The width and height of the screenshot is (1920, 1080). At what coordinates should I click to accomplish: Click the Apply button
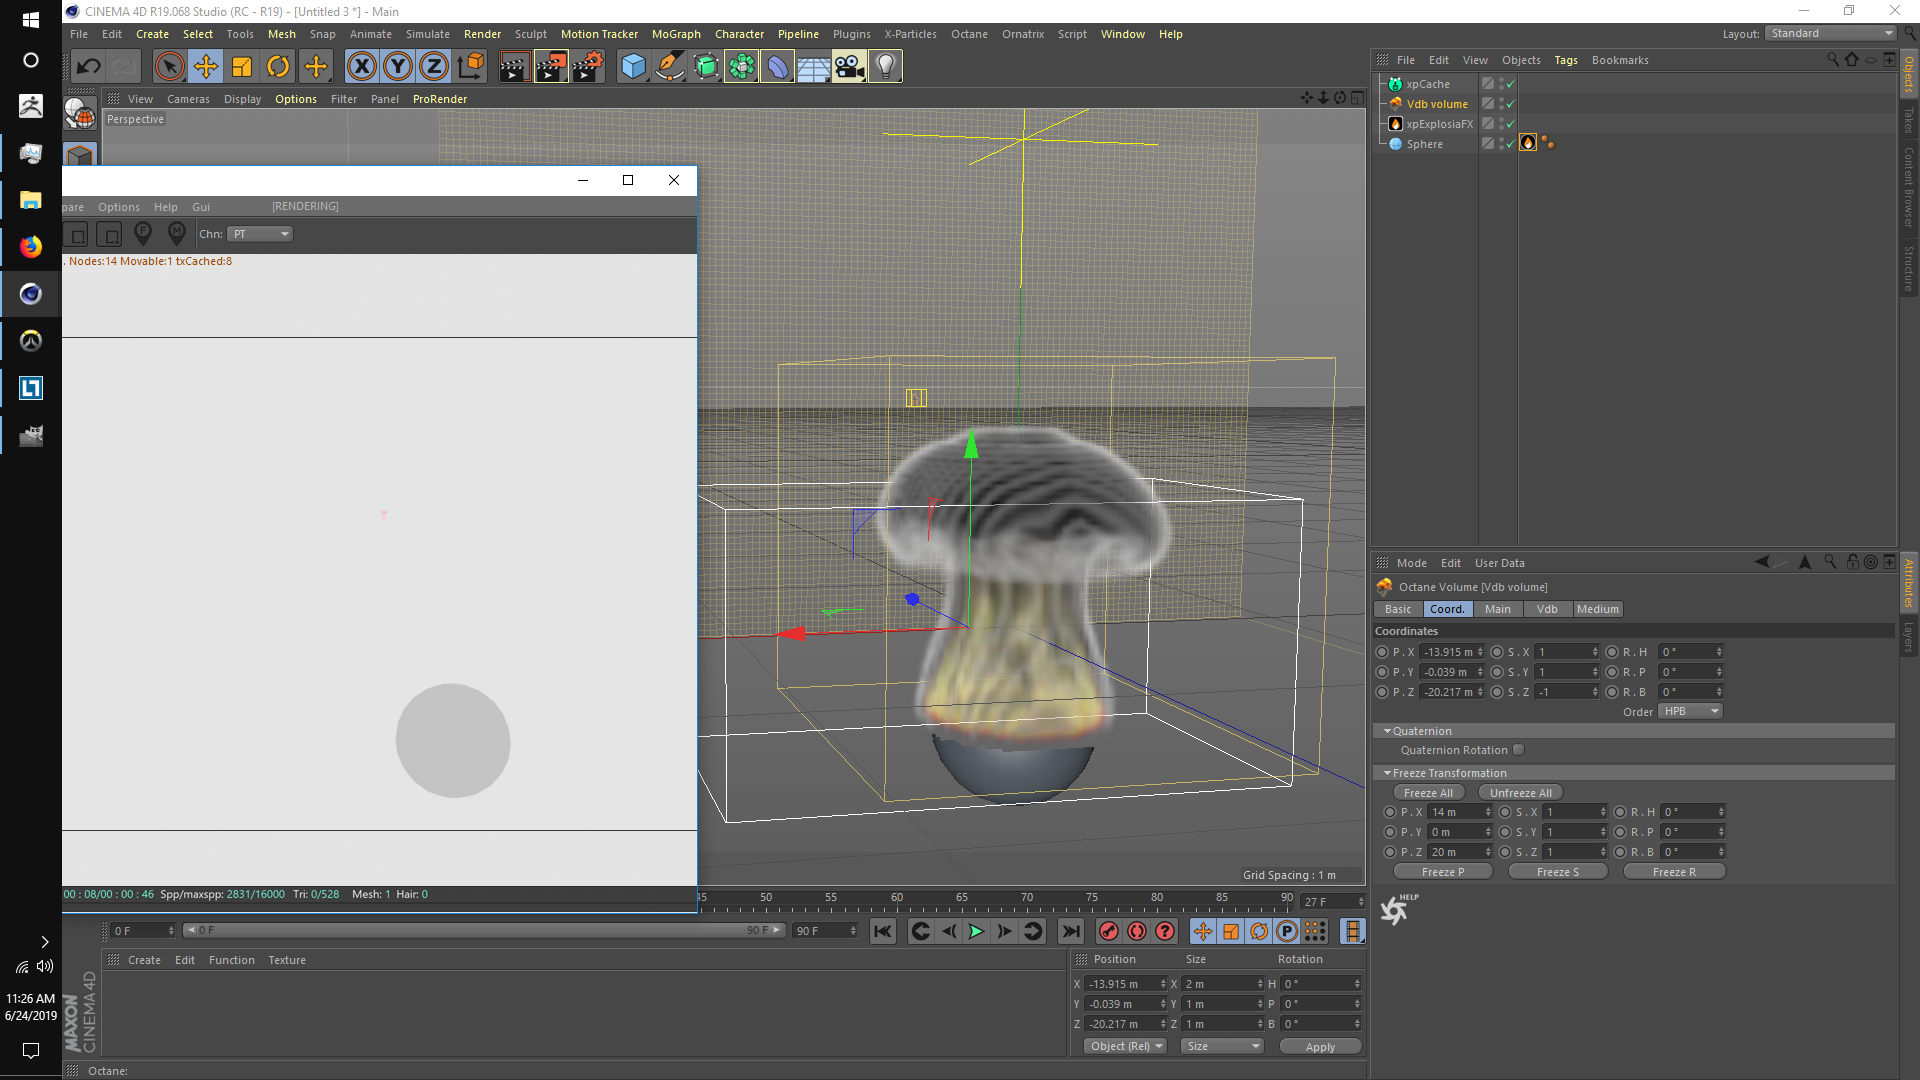(1319, 1047)
